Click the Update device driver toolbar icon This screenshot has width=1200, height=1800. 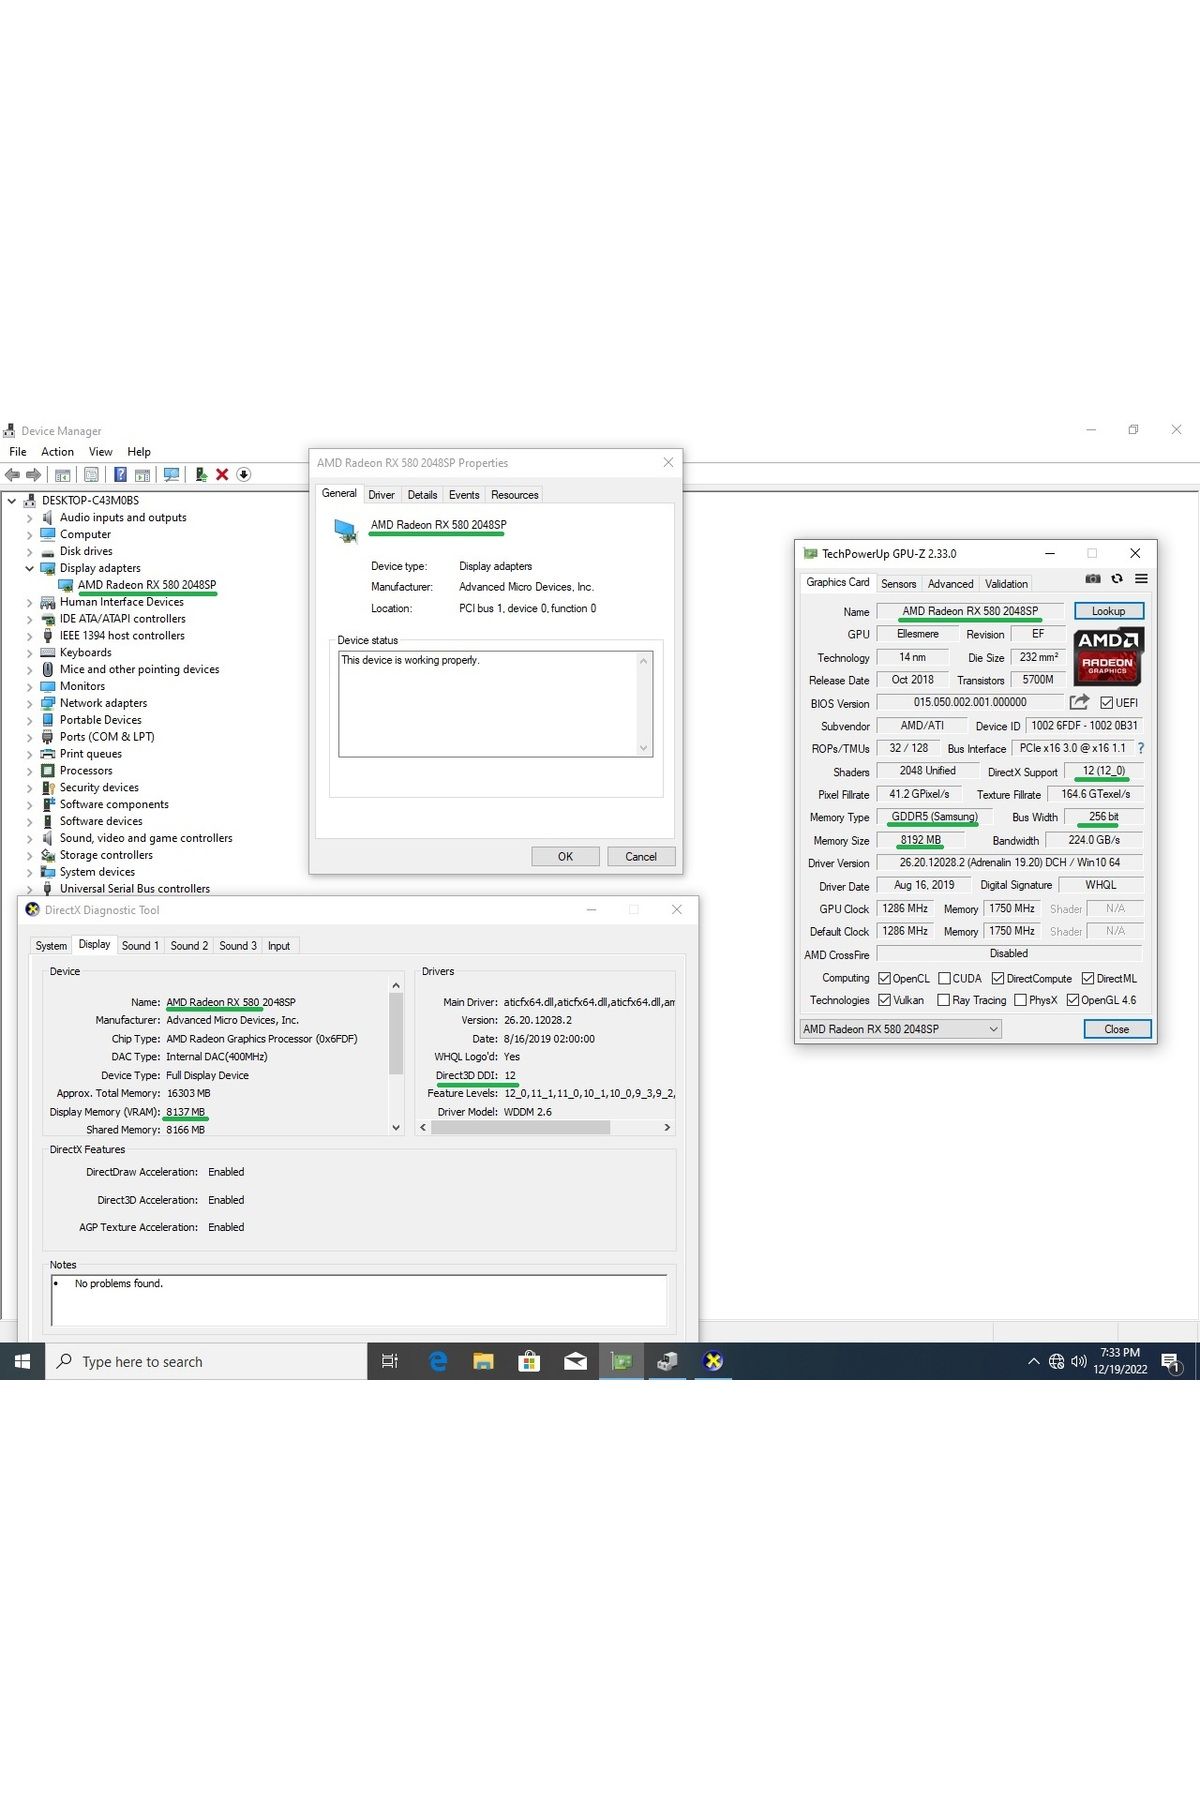click(201, 475)
